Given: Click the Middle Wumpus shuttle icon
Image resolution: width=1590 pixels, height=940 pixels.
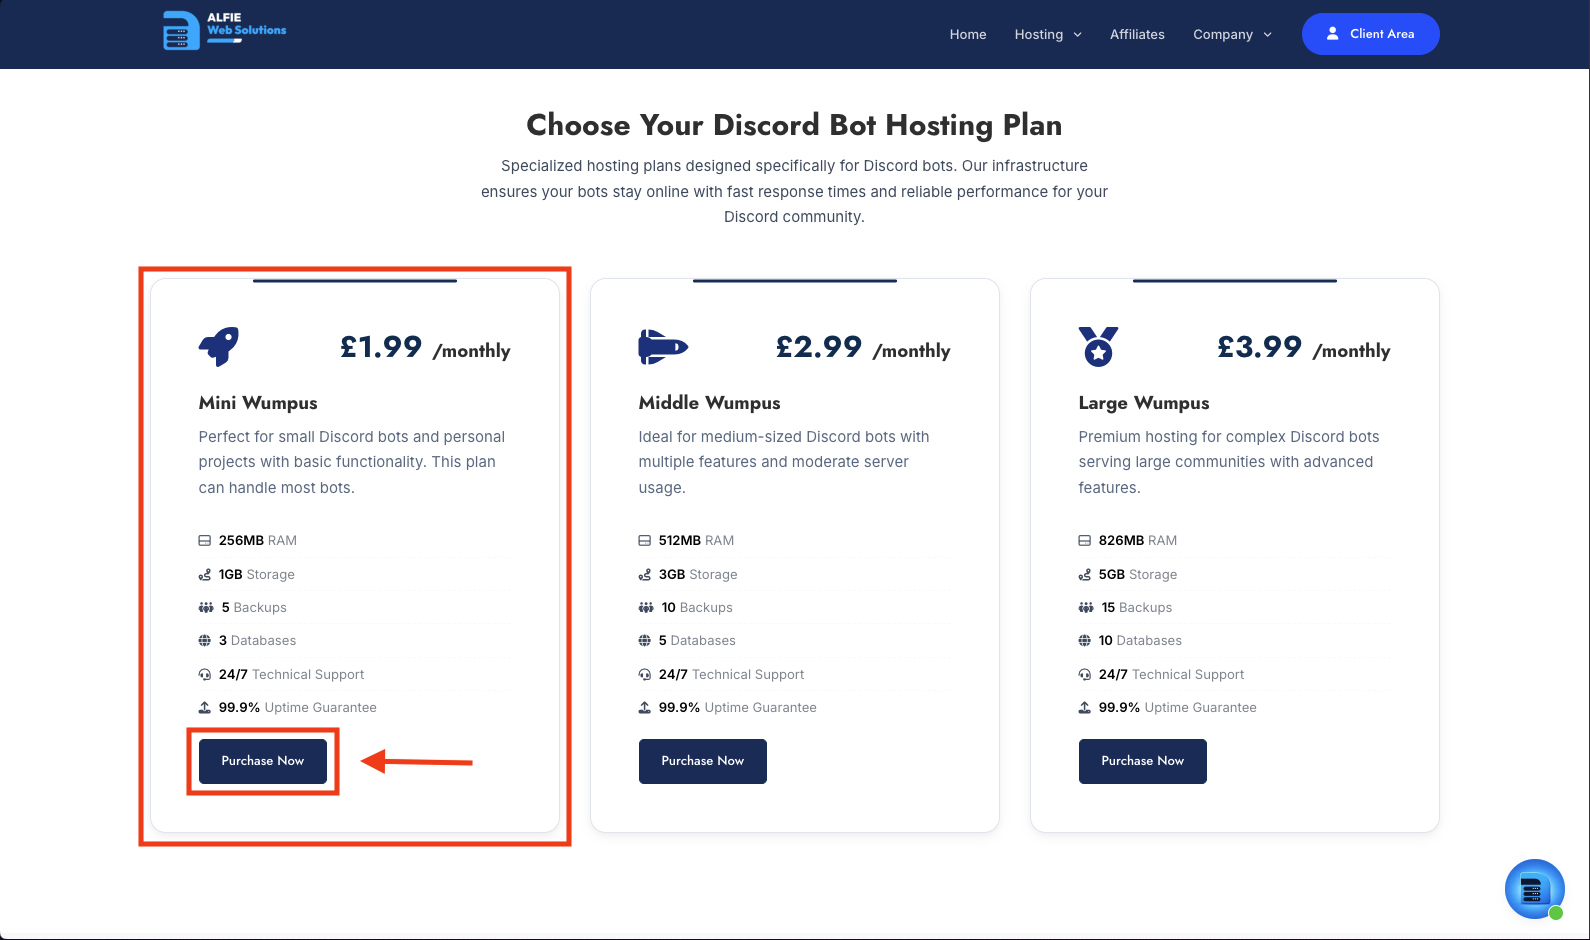Looking at the screenshot, I should click(663, 346).
